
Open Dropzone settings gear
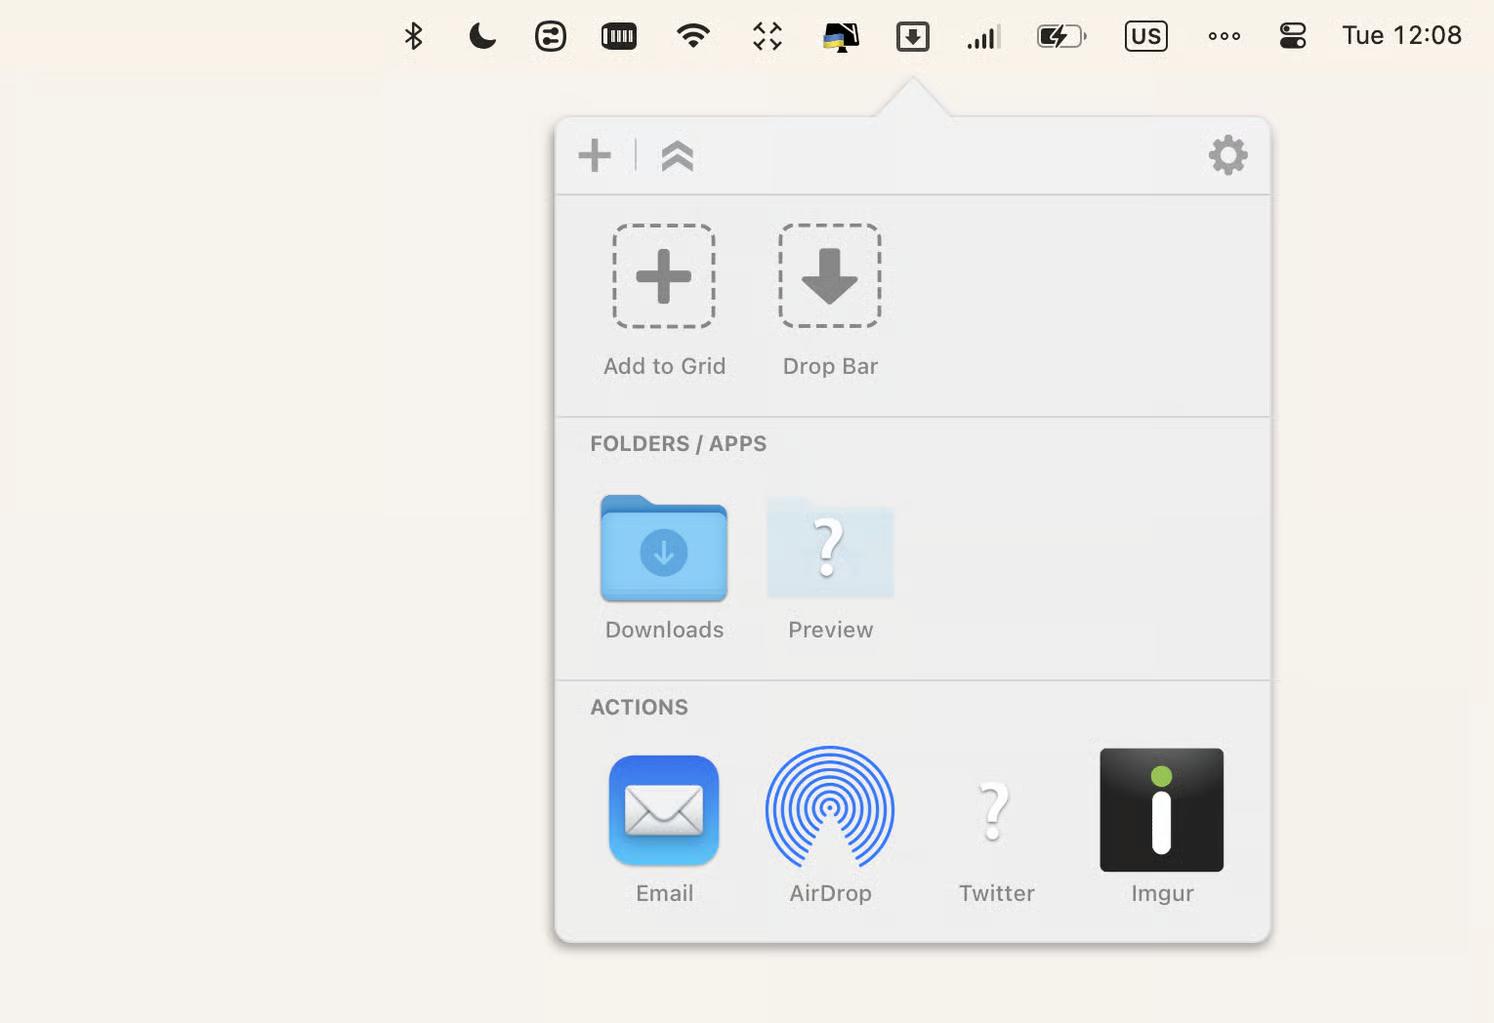point(1227,156)
